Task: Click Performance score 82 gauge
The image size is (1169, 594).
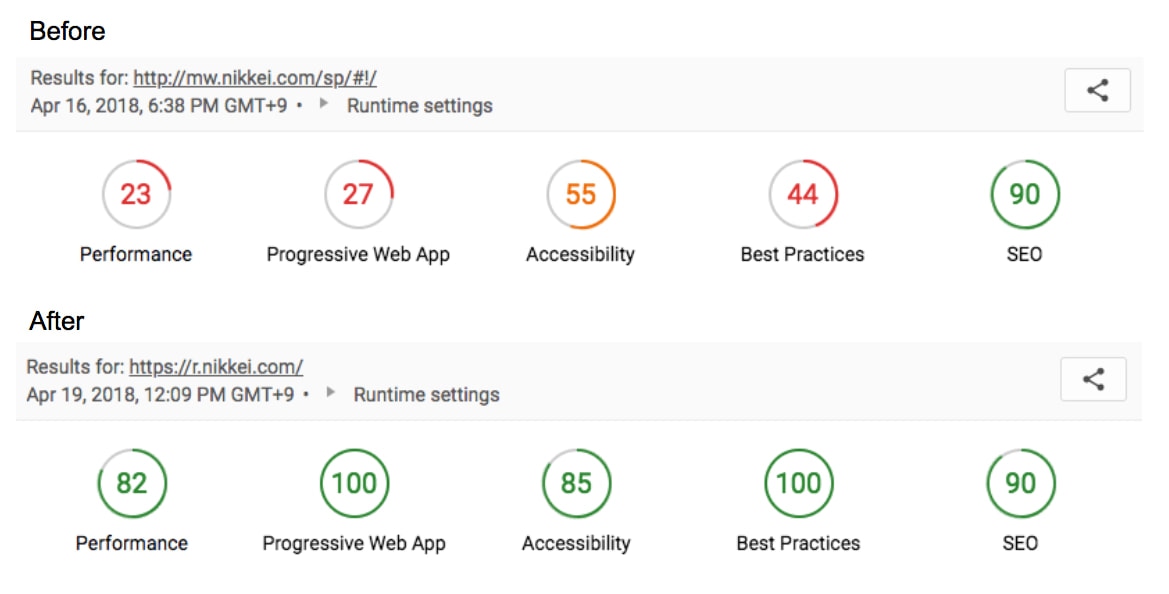Action: pyautogui.click(x=132, y=483)
